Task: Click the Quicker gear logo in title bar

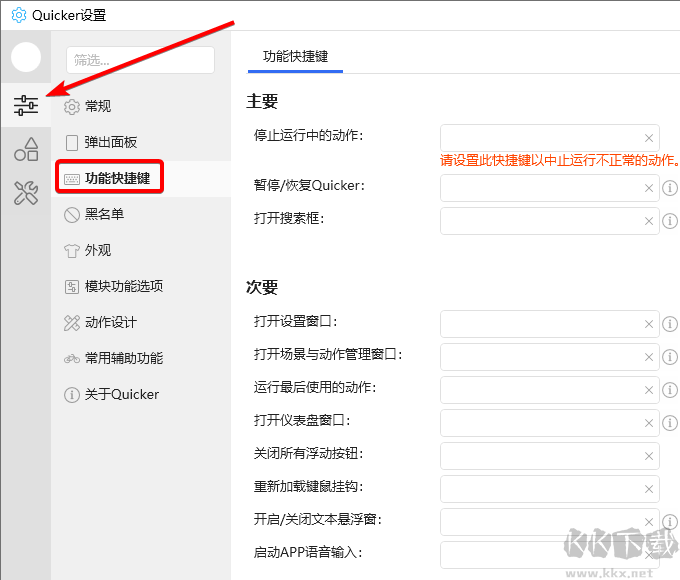Action: (19, 15)
